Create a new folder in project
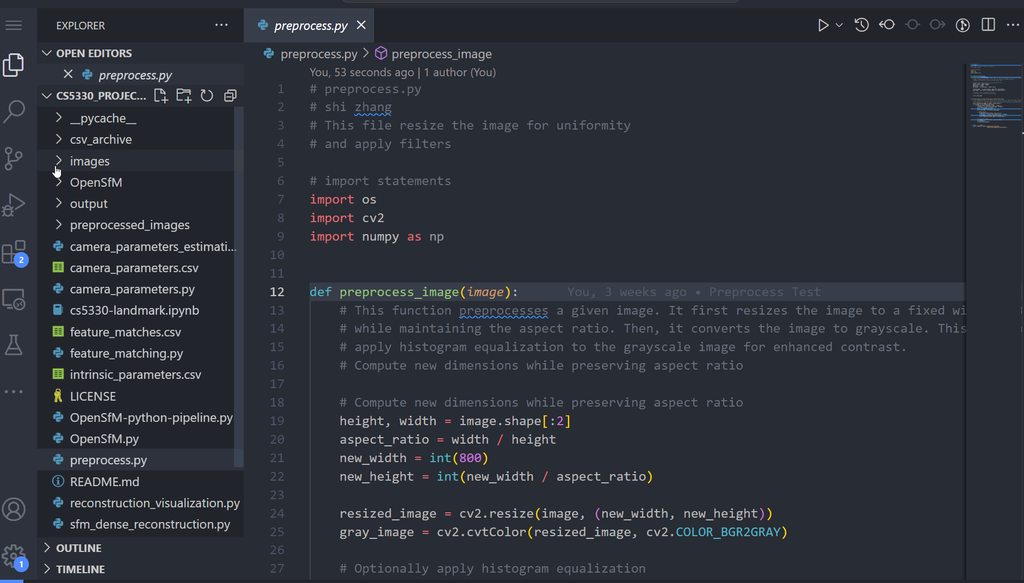1024x583 pixels. tap(184, 96)
